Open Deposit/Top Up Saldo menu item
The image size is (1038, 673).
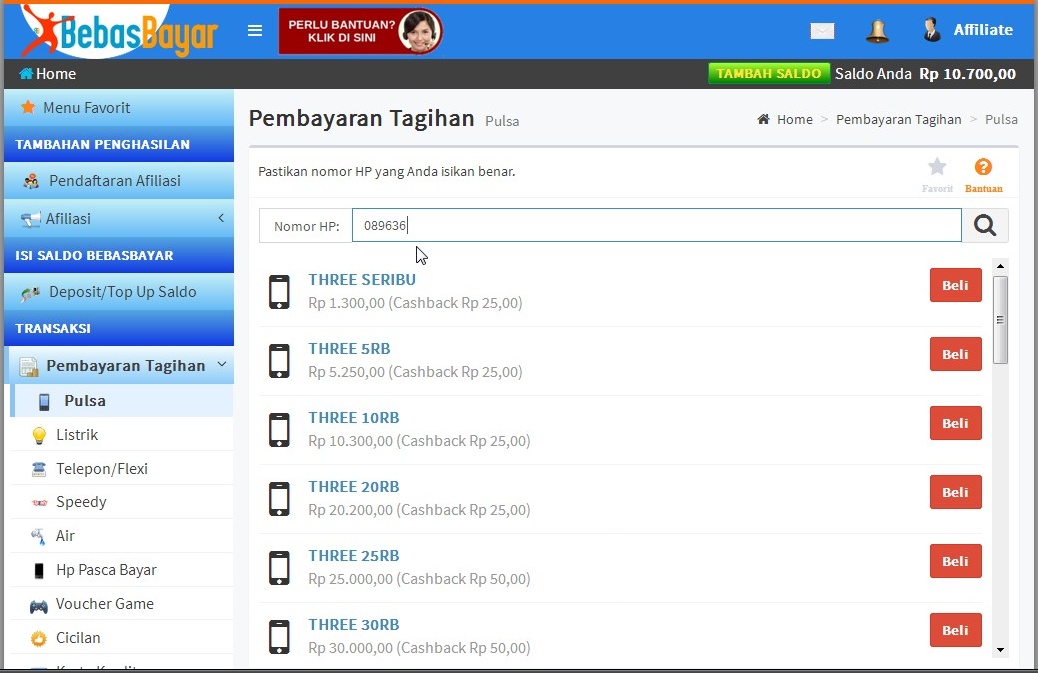[x=119, y=292]
